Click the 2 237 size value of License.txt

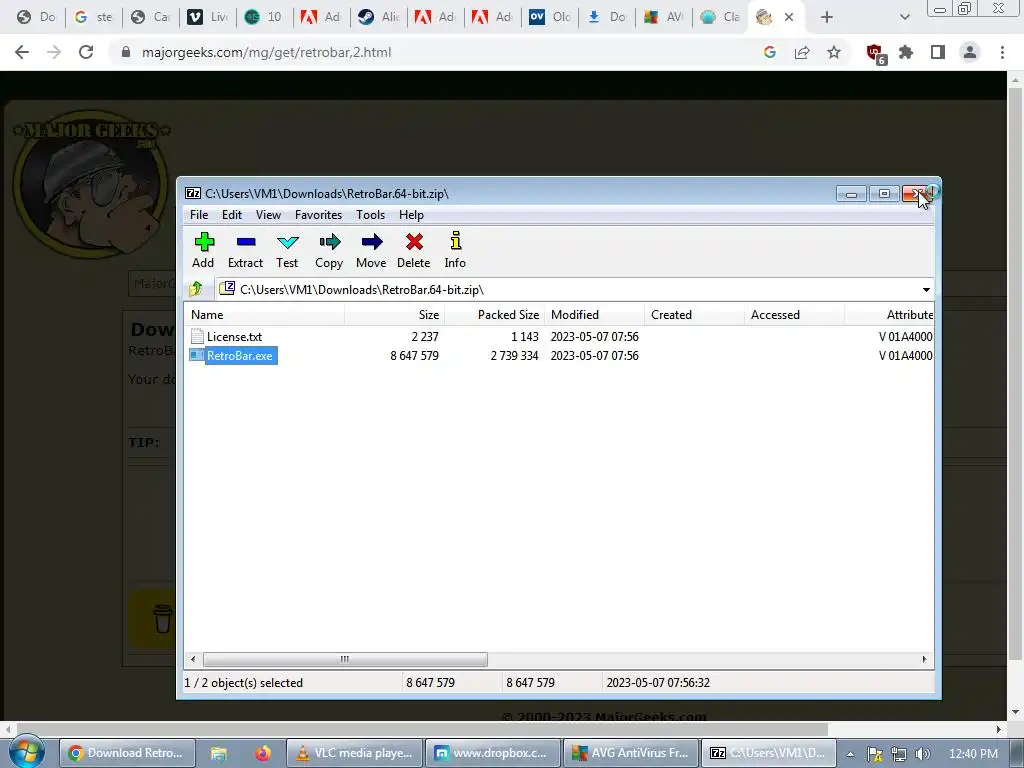[424, 336]
